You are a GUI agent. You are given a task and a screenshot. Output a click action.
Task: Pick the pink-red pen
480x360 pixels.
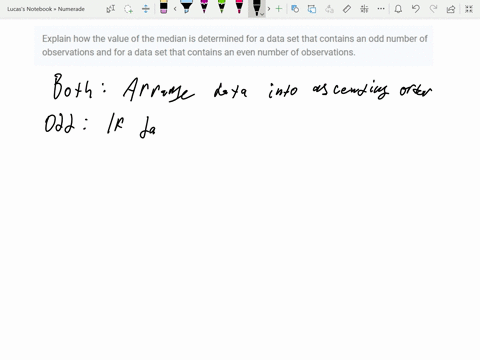coord(239,7)
